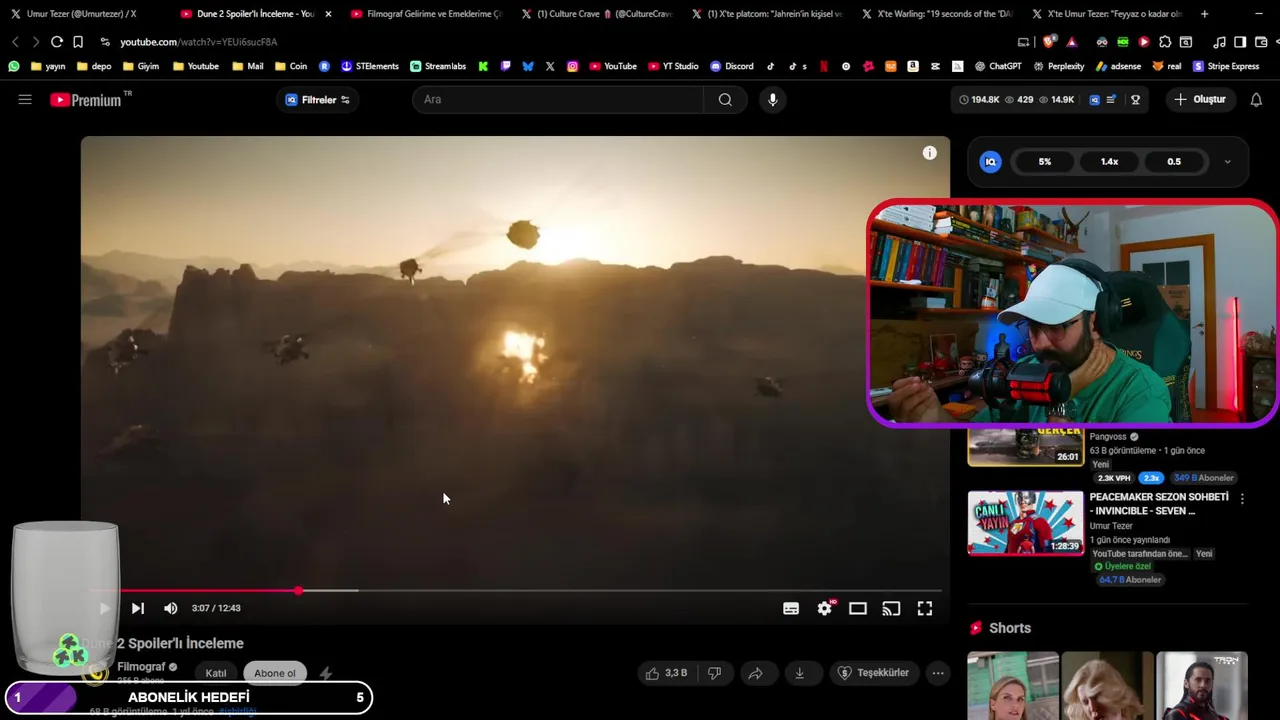Expand the vidIQ panel chevron
Image resolution: width=1280 pixels, height=720 pixels.
click(1227, 162)
